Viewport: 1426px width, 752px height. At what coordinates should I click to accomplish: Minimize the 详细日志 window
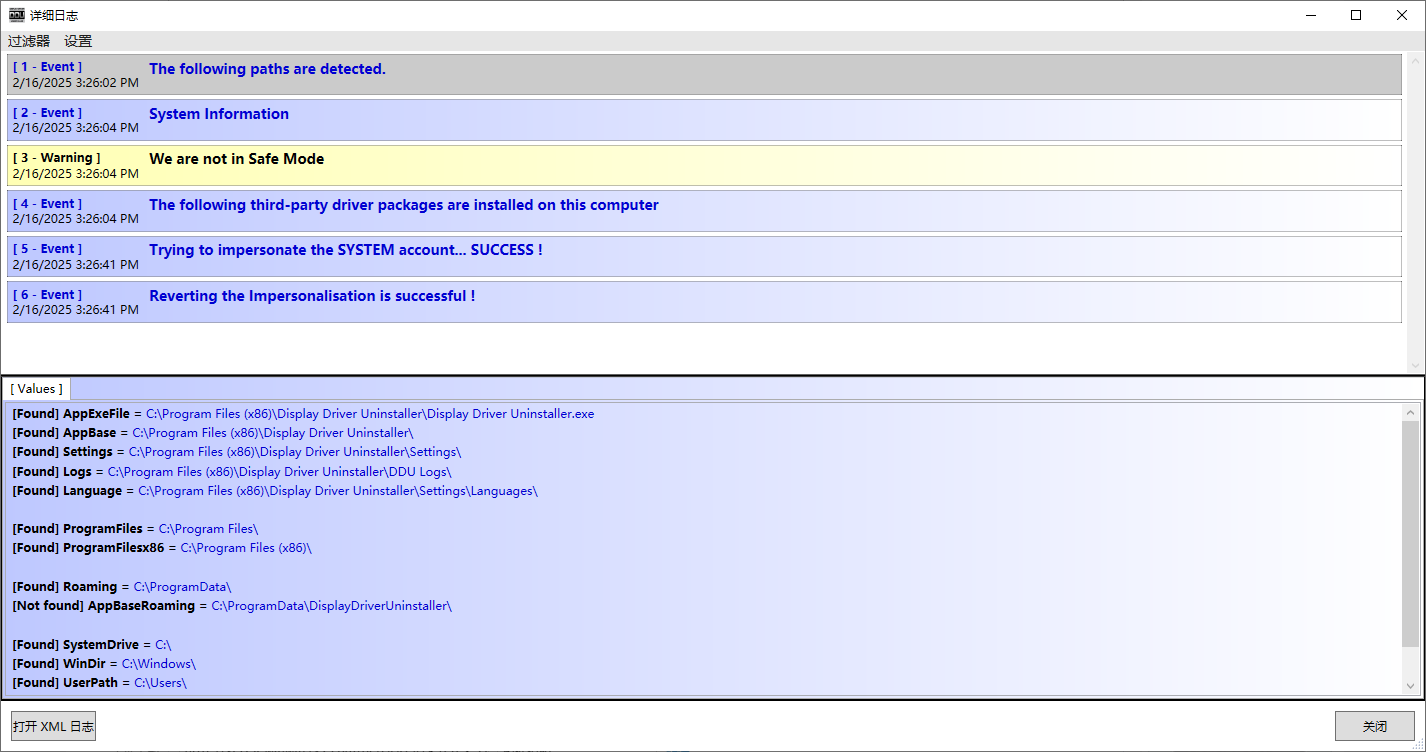(1309, 15)
